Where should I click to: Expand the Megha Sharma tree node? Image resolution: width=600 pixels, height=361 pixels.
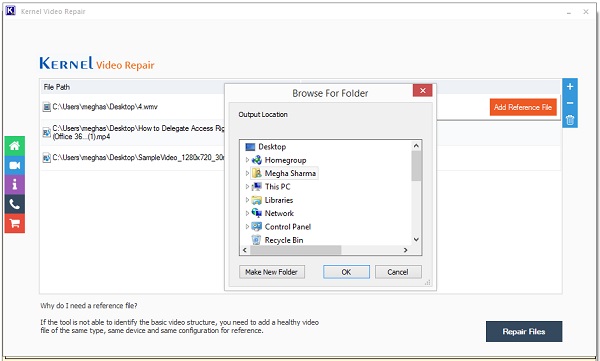click(x=247, y=173)
